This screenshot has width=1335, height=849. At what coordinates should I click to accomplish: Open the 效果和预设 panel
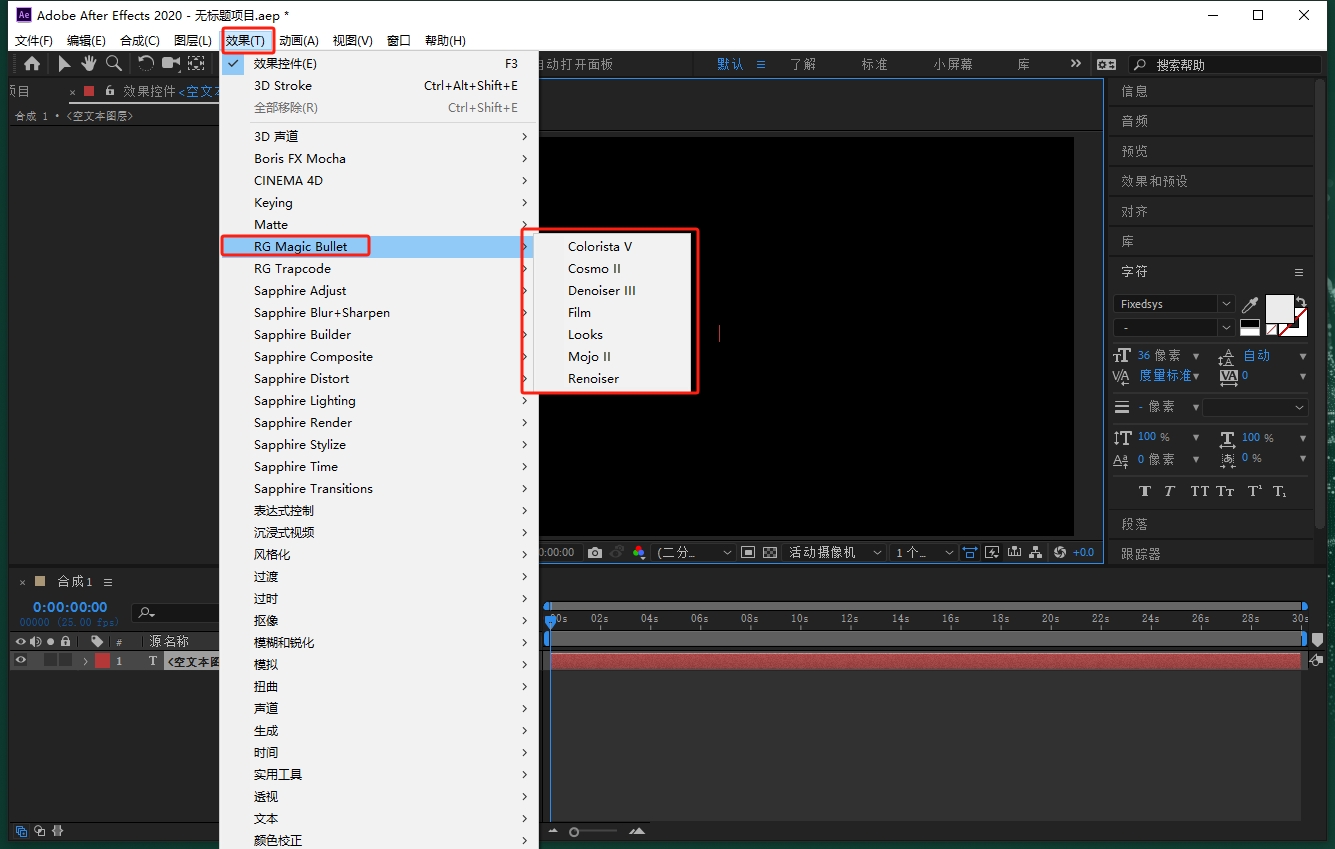click(1154, 181)
